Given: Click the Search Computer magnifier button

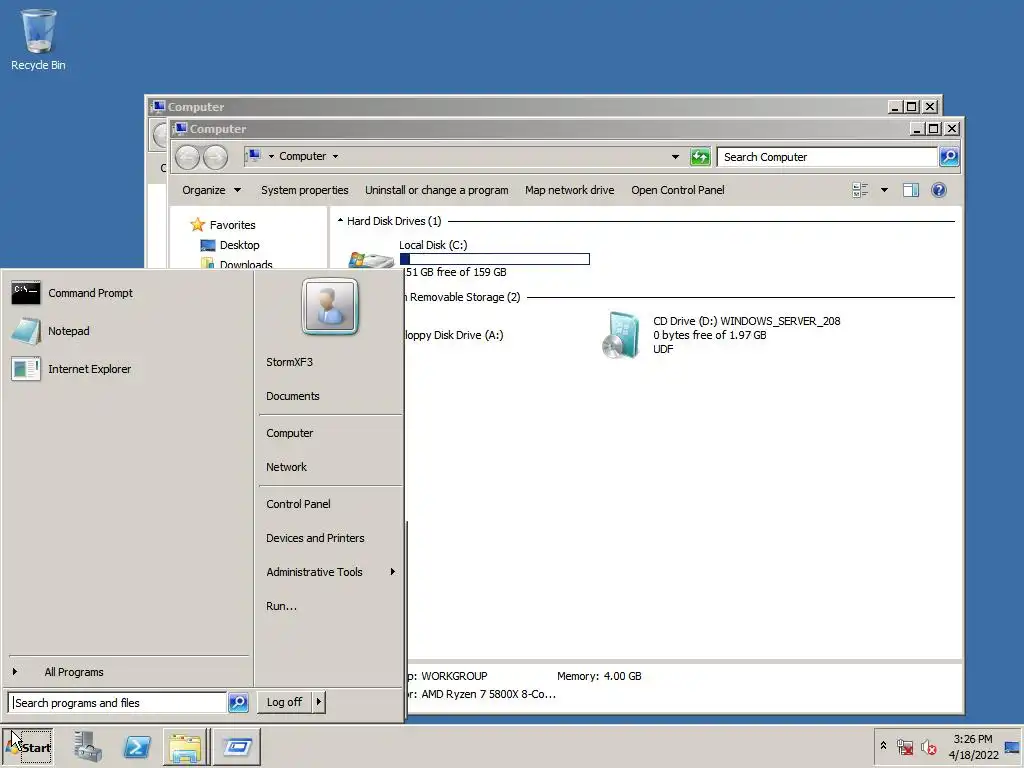Looking at the screenshot, I should click(x=949, y=157).
